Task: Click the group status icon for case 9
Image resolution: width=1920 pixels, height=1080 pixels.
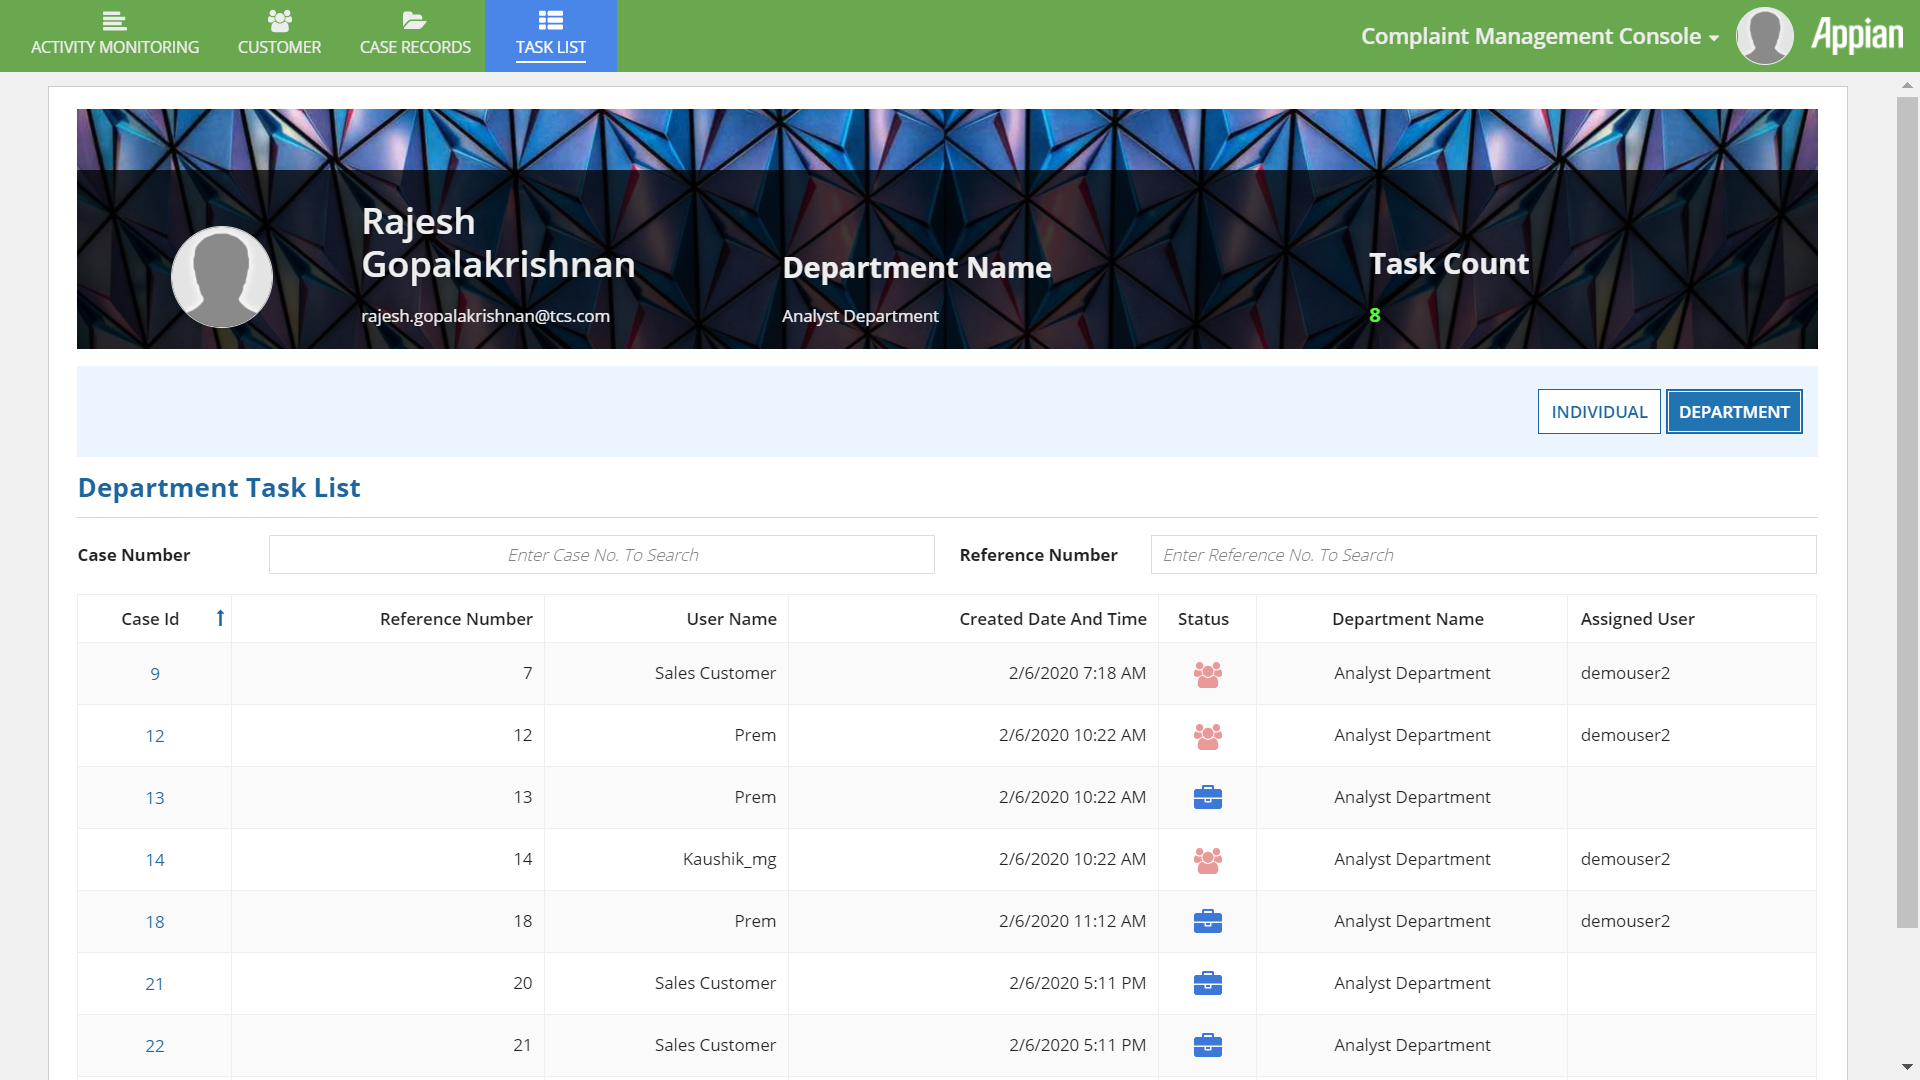Action: pyautogui.click(x=1207, y=674)
